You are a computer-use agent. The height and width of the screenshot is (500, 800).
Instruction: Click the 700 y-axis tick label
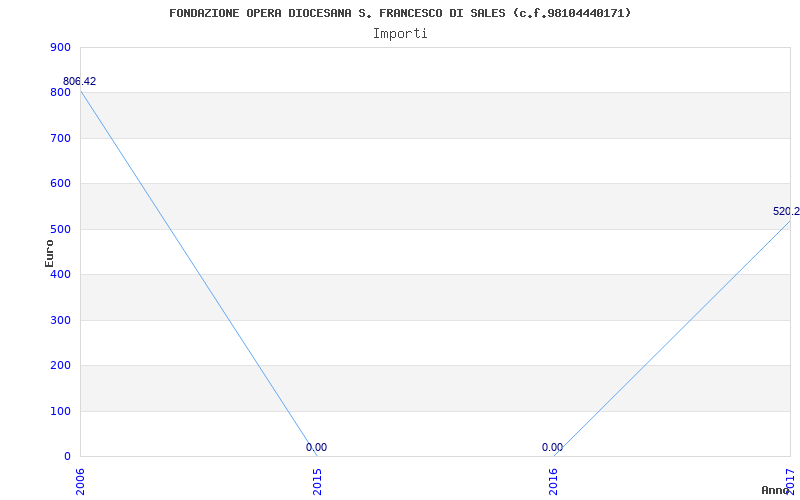(60, 138)
